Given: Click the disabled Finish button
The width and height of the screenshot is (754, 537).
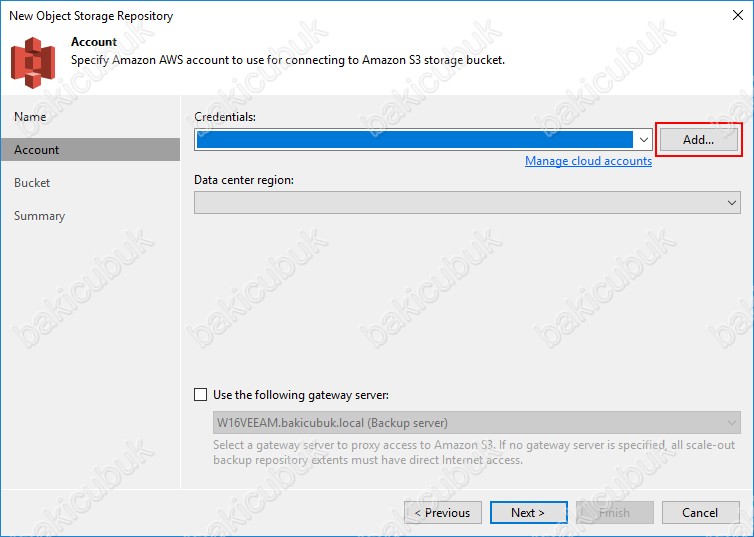Looking at the screenshot, I should coord(615,513).
